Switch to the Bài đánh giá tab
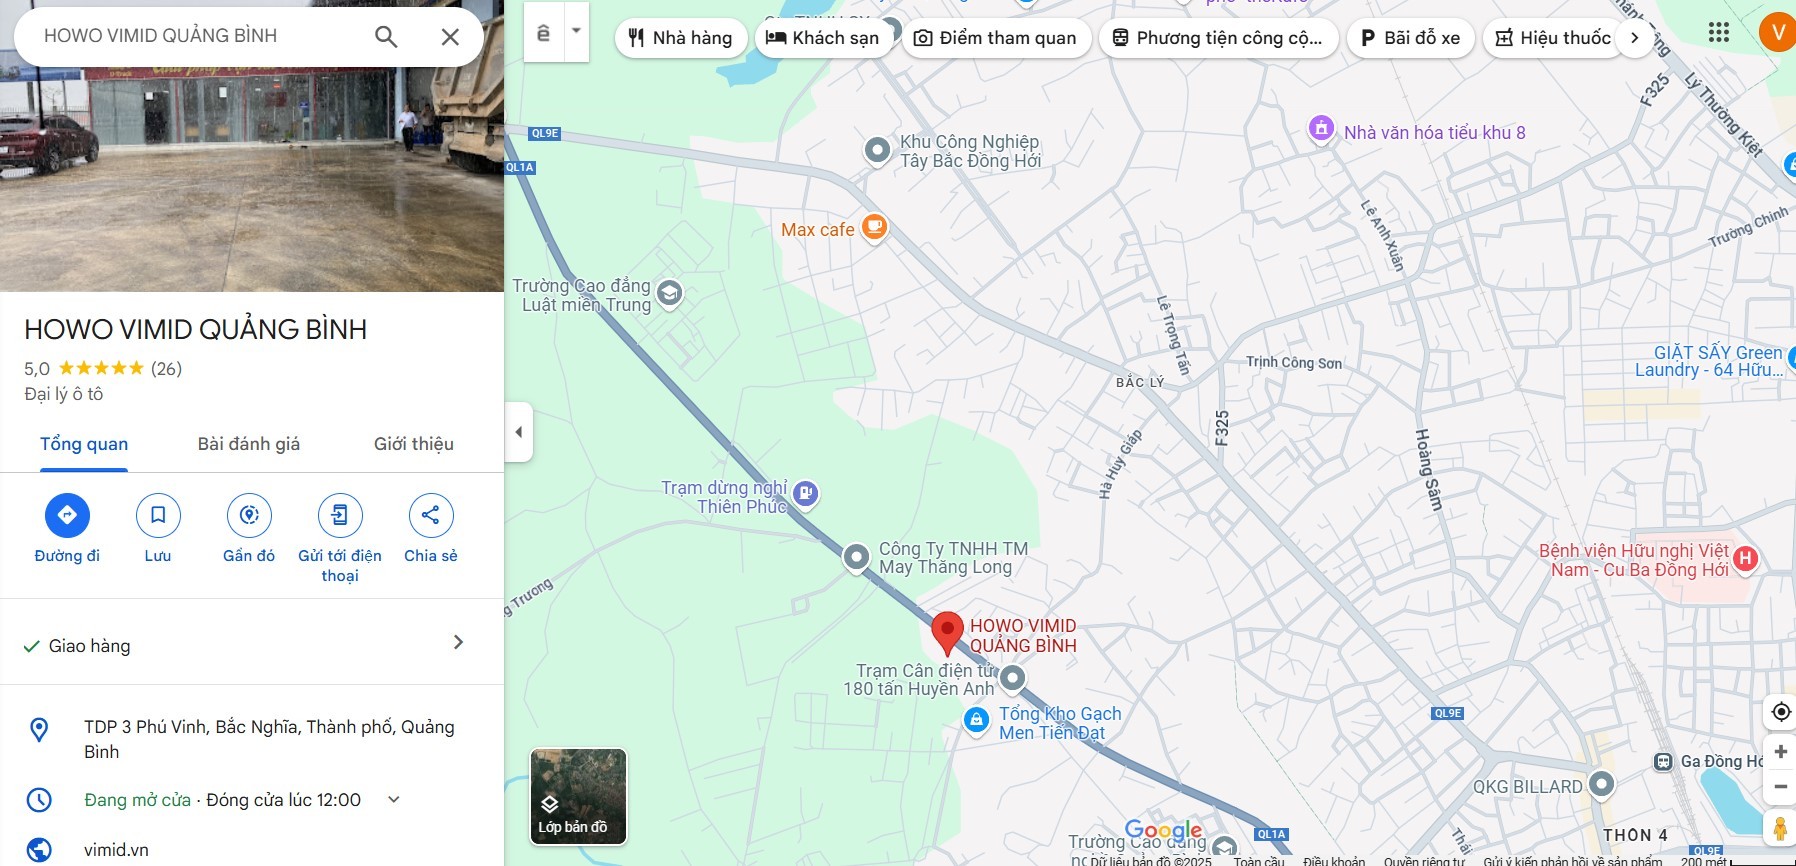1796x866 pixels. pyautogui.click(x=249, y=444)
